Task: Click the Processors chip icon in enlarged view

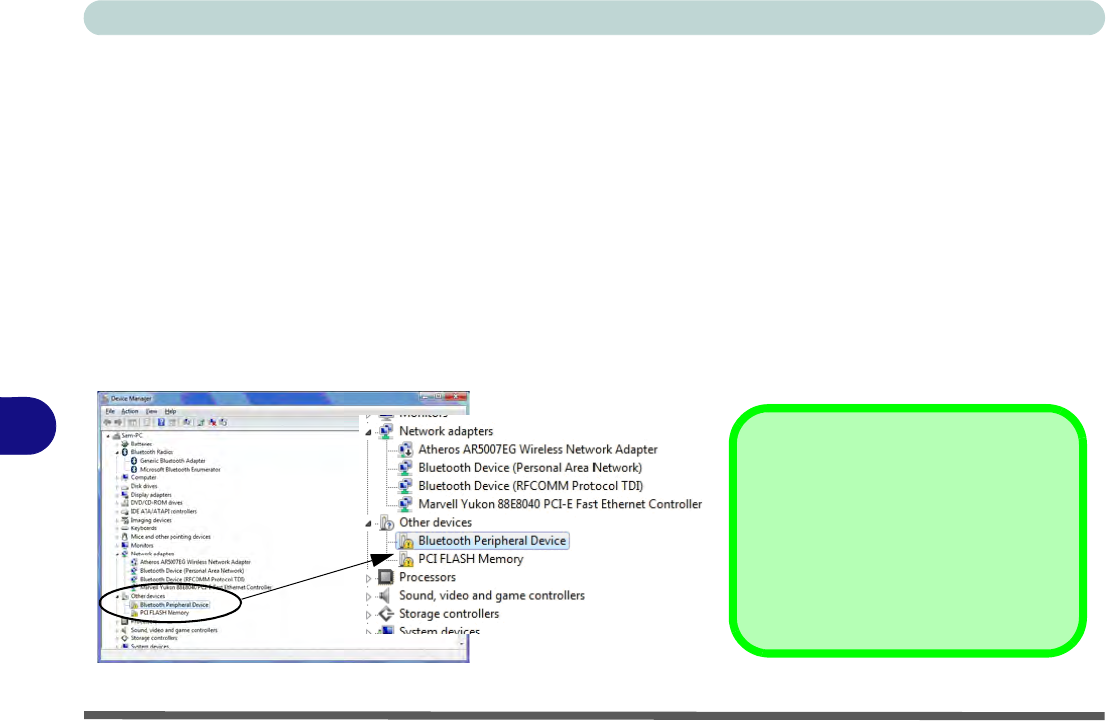Action: (386, 578)
